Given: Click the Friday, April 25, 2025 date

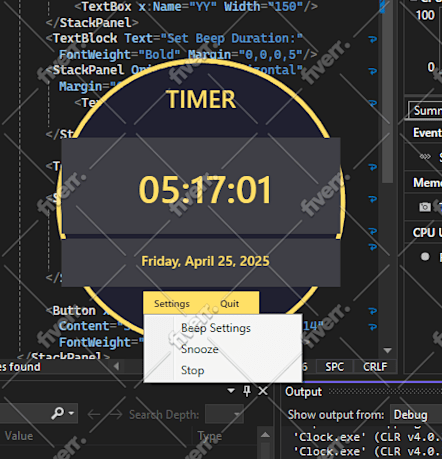Looking at the screenshot, I should (205, 261).
